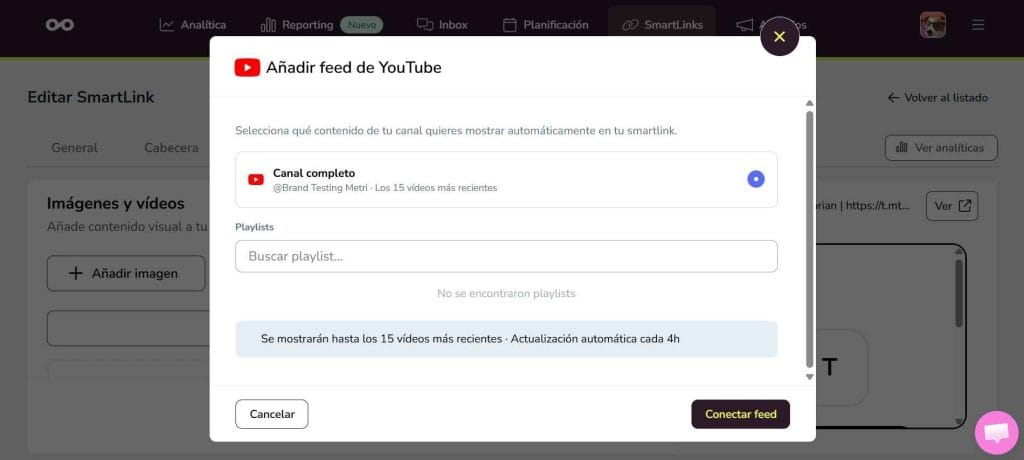Switch to the General tab
1024x460 pixels.
click(74, 148)
